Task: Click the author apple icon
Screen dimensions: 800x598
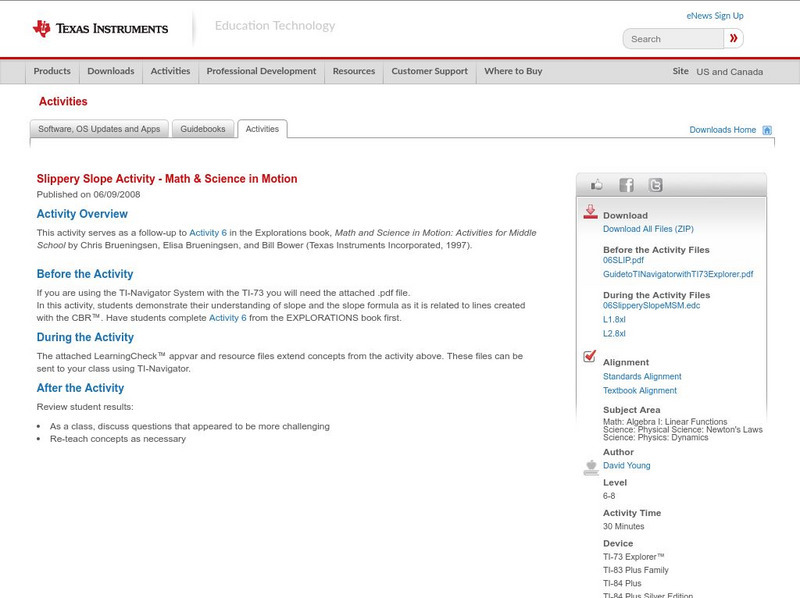Action: 591,467
